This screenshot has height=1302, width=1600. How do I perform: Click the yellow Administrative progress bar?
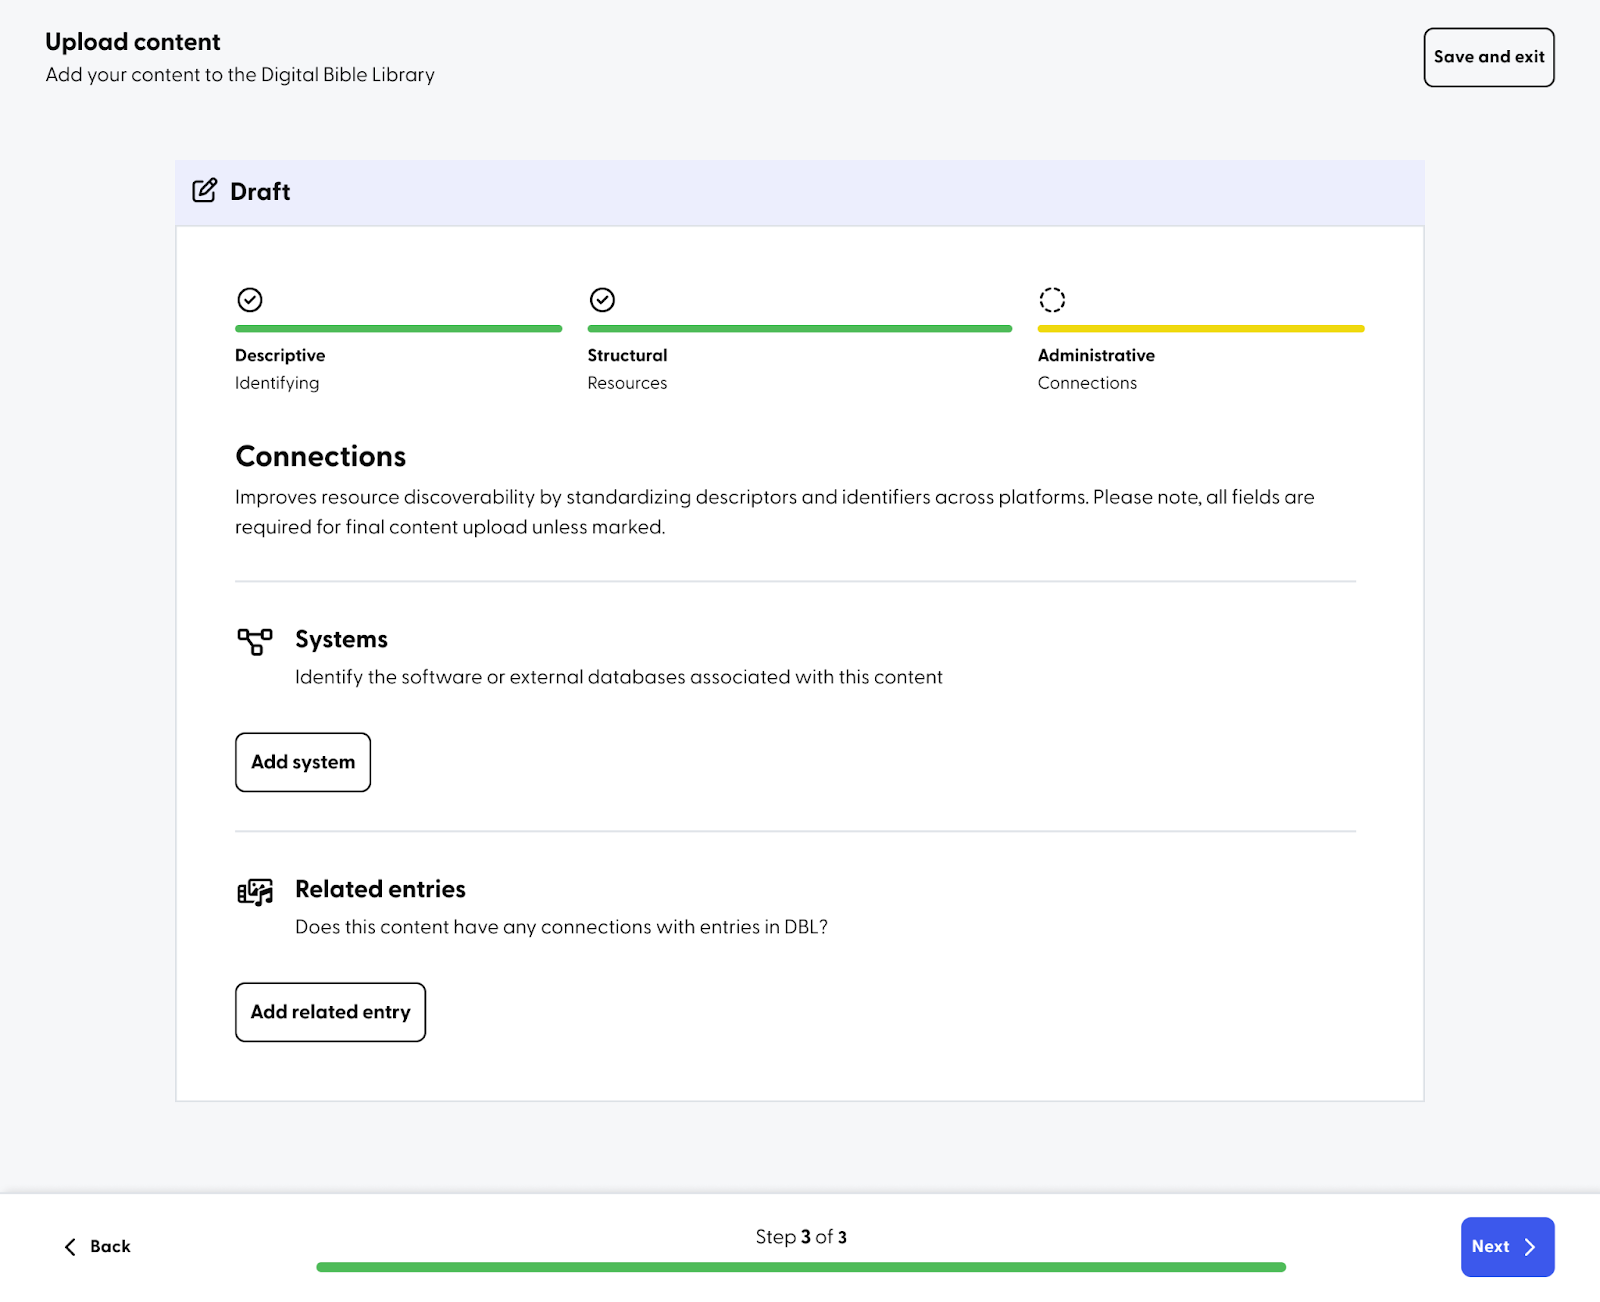(1201, 329)
